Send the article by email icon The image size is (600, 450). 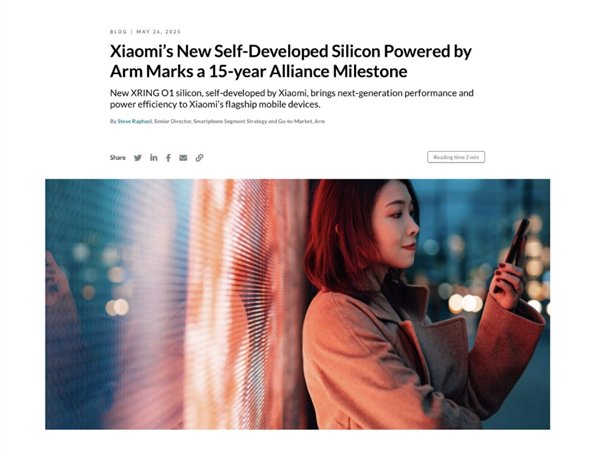click(183, 158)
